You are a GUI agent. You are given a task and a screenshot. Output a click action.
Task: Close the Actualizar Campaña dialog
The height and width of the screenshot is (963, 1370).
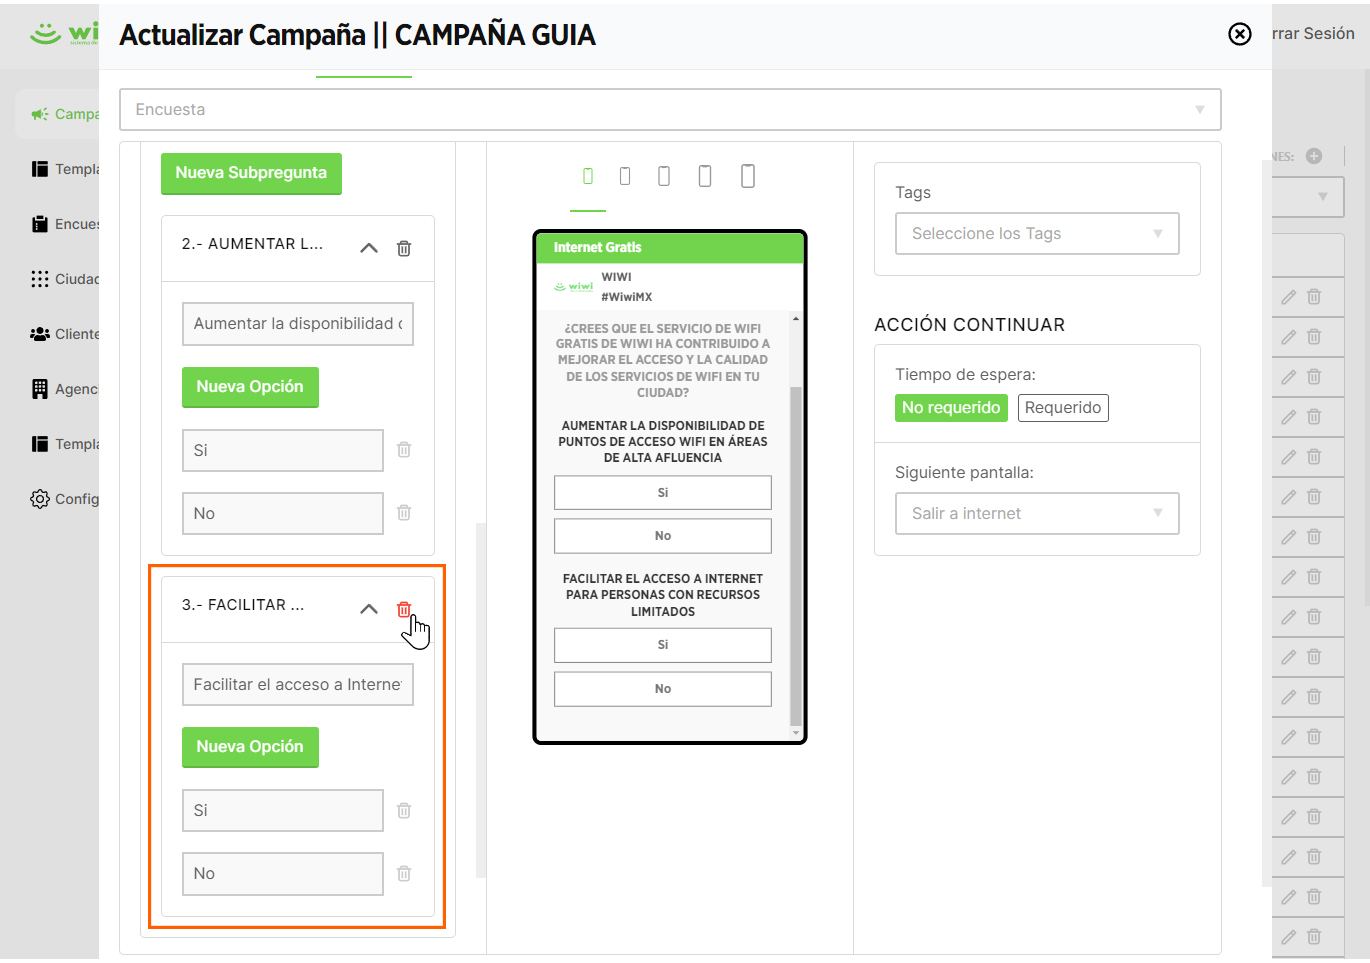[1240, 34]
